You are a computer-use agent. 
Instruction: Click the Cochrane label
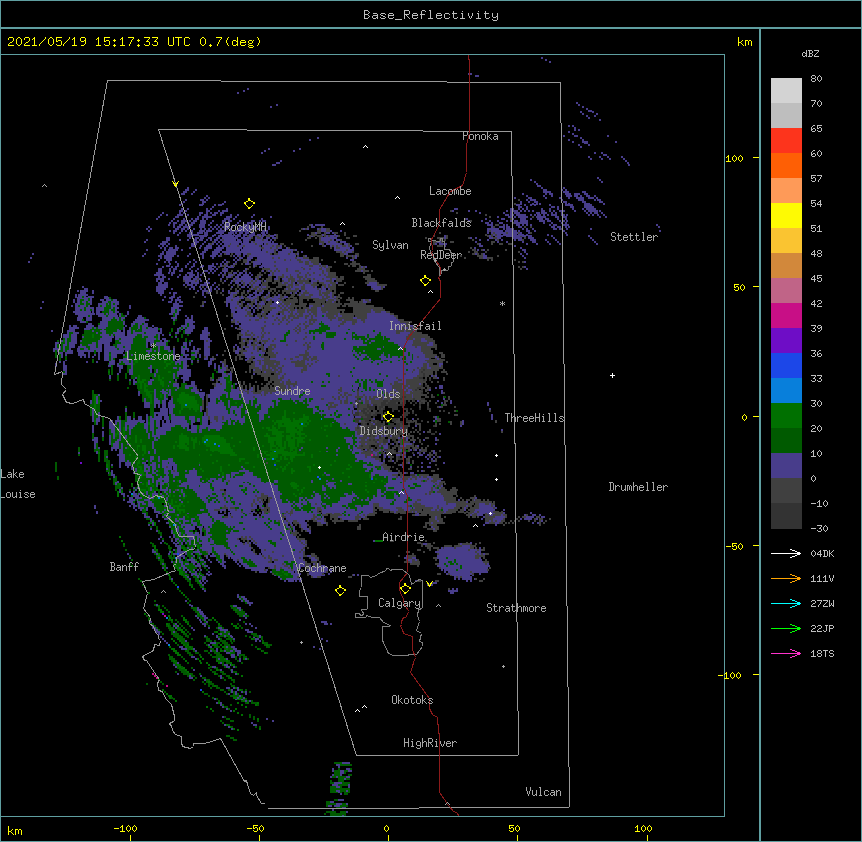coord(322,568)
